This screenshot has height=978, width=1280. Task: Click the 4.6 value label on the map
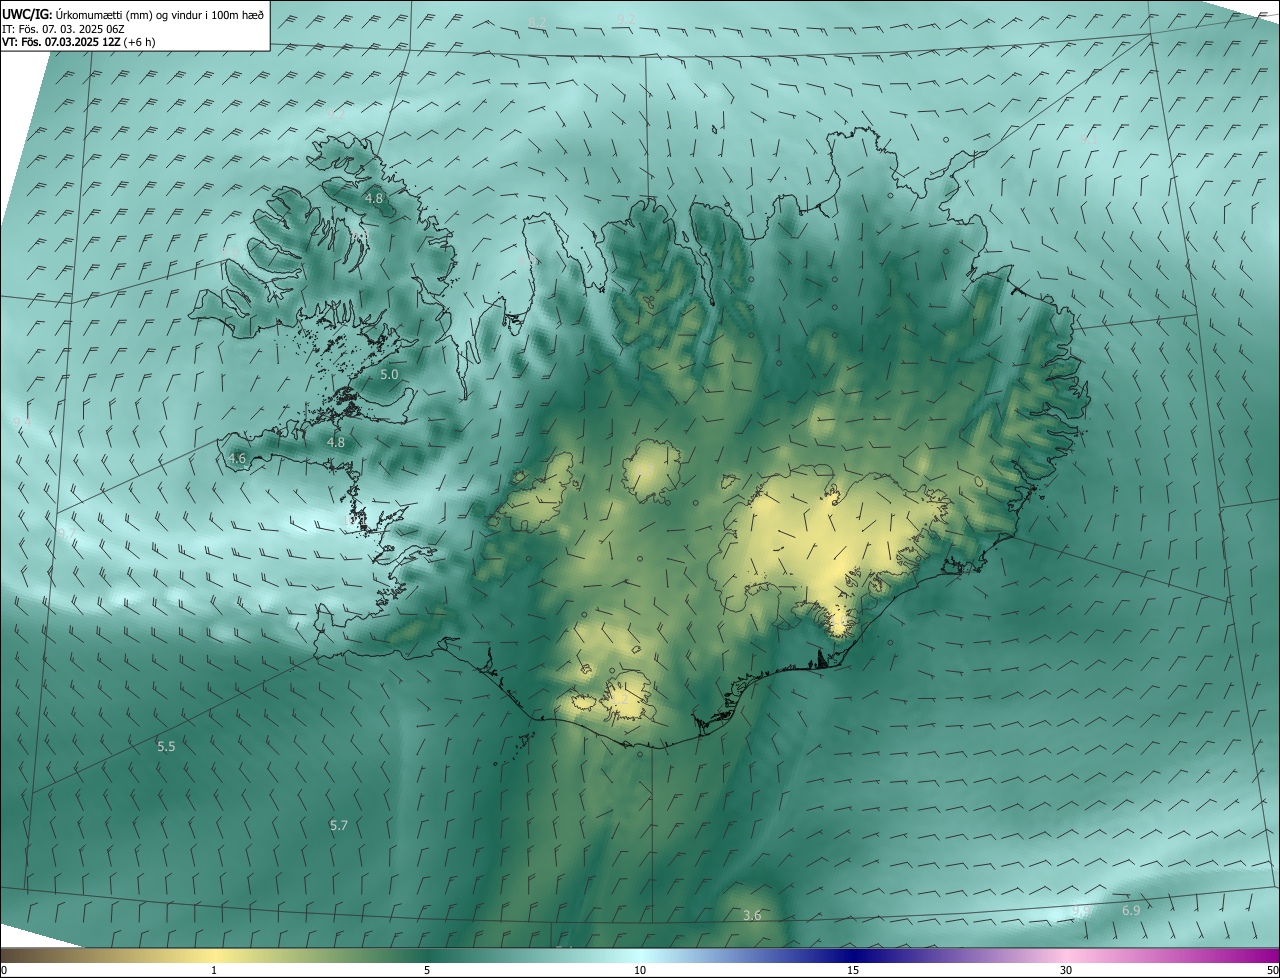pos(237,458)
